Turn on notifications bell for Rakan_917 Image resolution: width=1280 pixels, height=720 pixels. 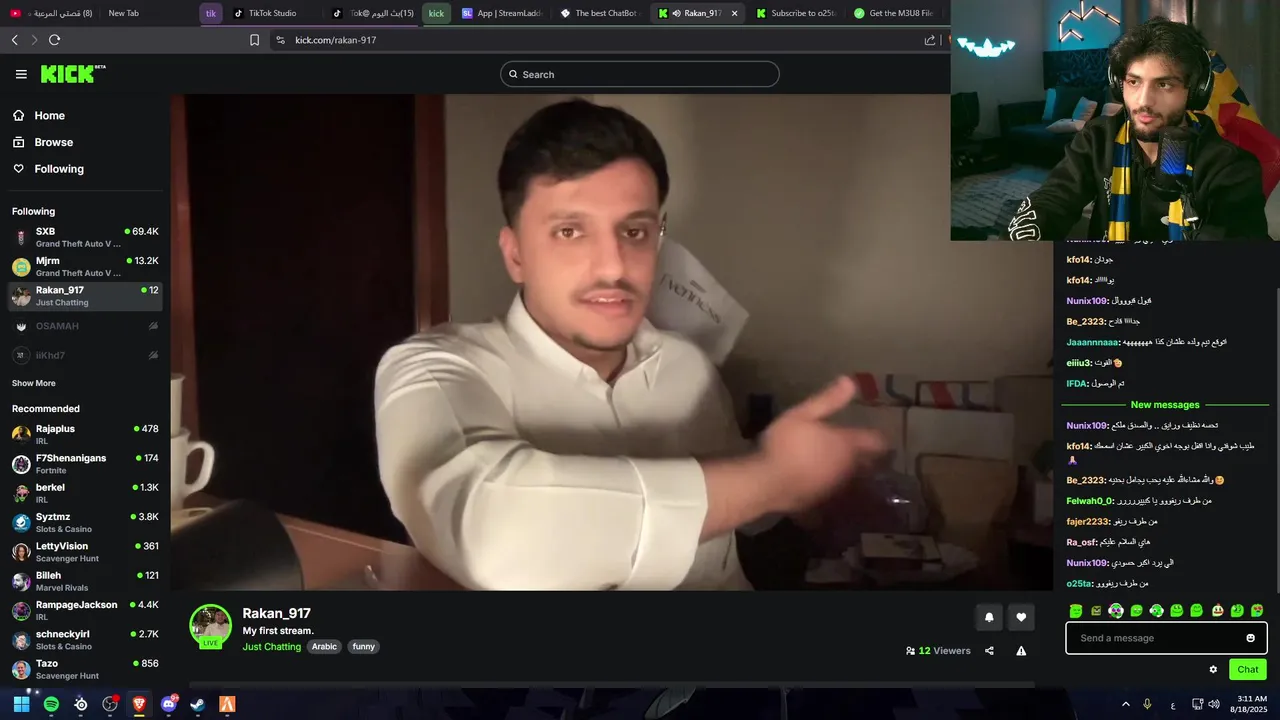click(989, 617)
